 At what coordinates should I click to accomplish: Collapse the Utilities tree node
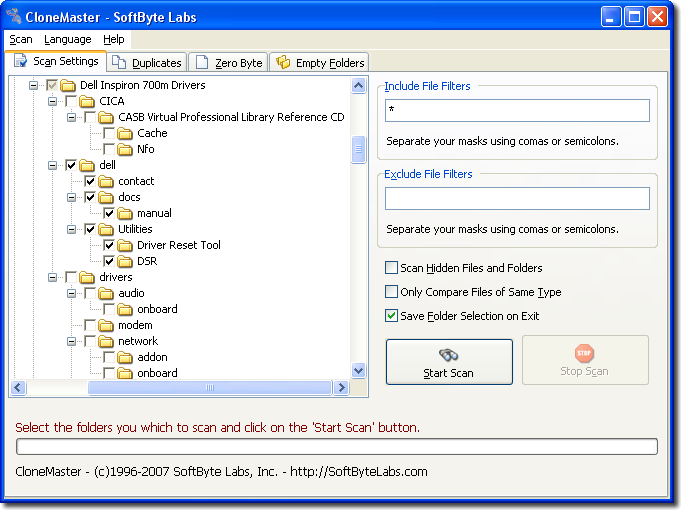[x=71, y=229]
